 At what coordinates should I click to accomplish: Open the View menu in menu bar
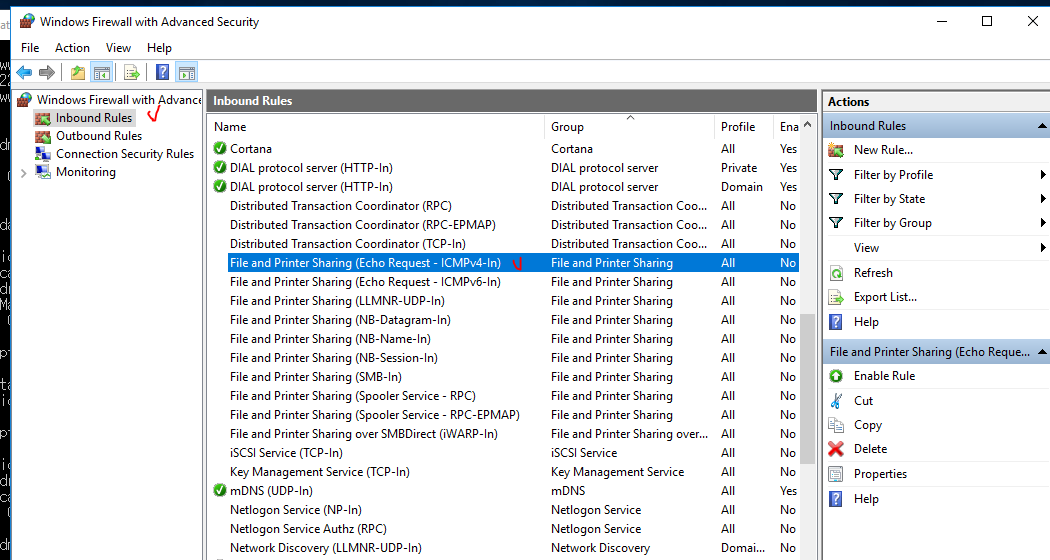tap(119, 48)
